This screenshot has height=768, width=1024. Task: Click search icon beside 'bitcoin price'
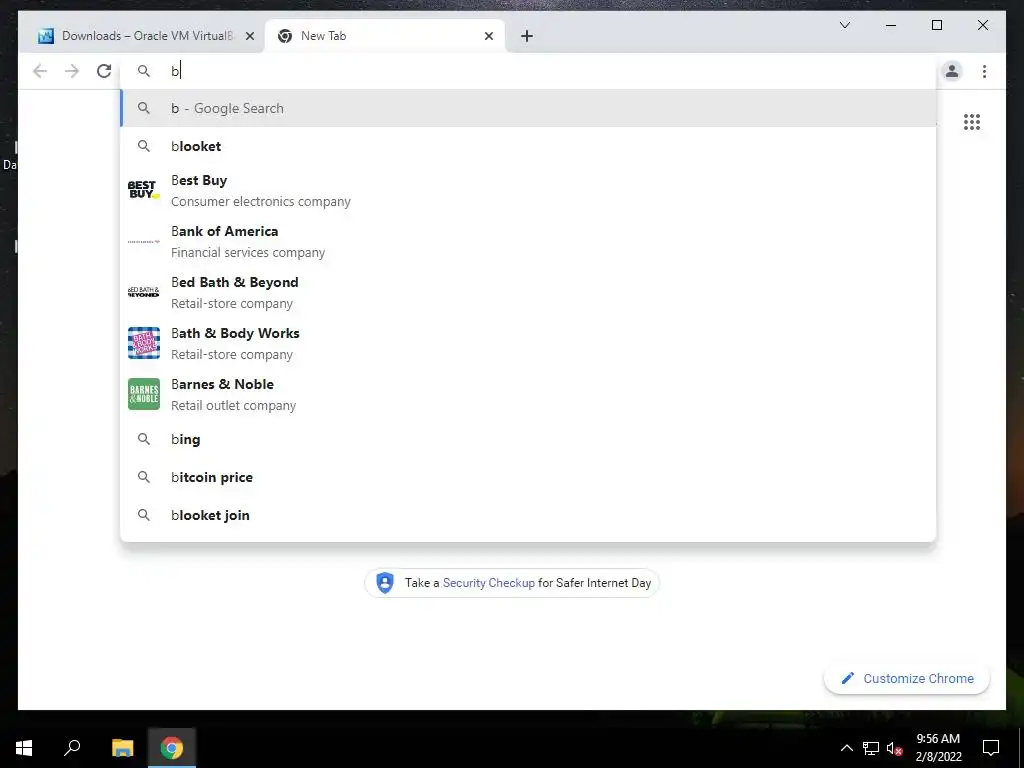[144, 477]
